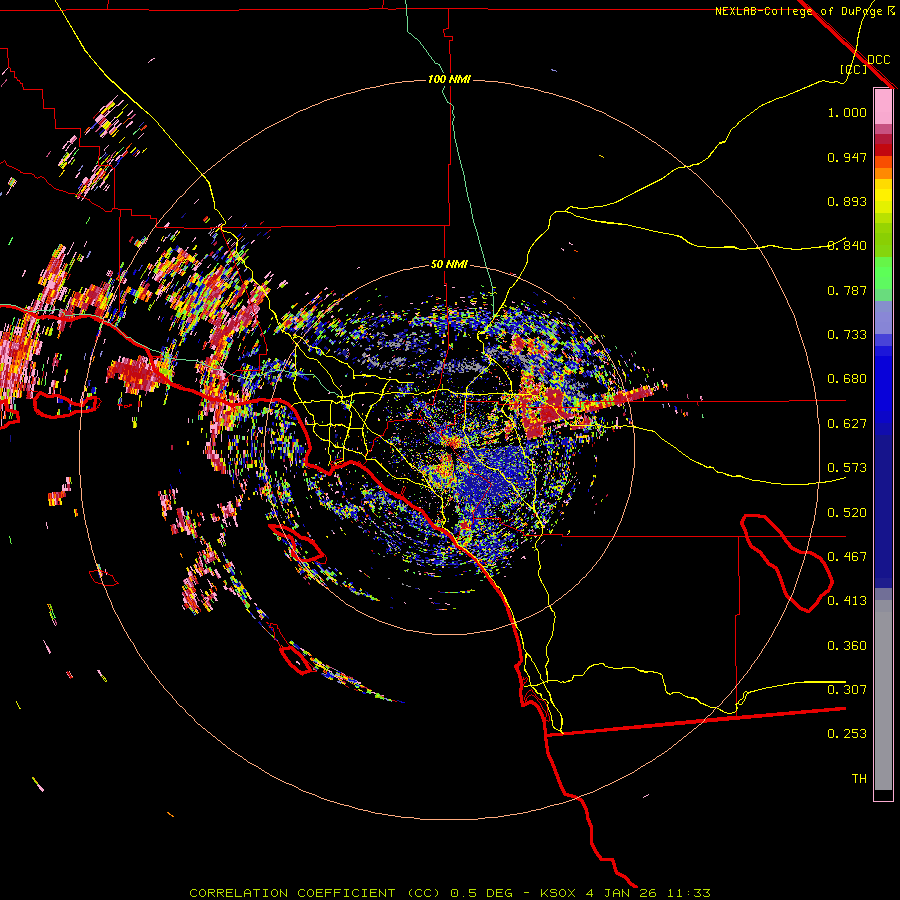Click the bright green segment of the color bar
900x900 pixels.
(x=883, y=273)
